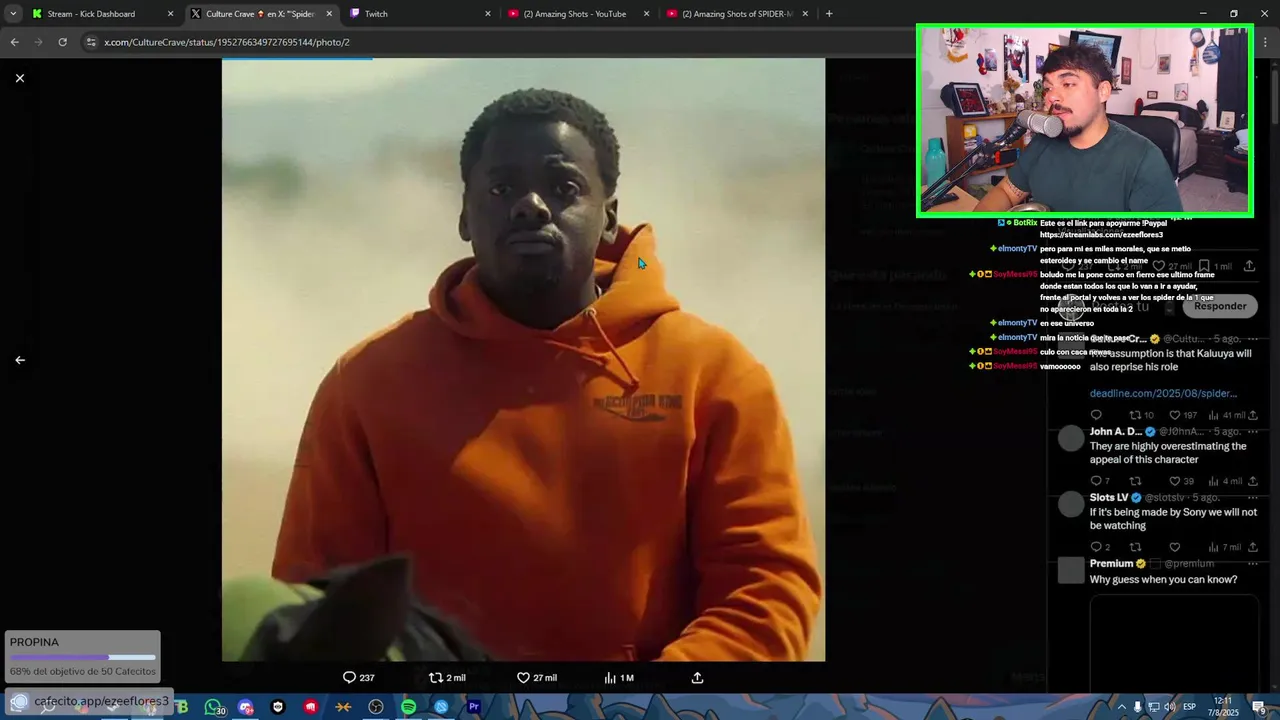The width and height of the screenshot is (1280, 720).
Task: Like John A. D's reply with 39 likes
Action: tap(1181, 481)
